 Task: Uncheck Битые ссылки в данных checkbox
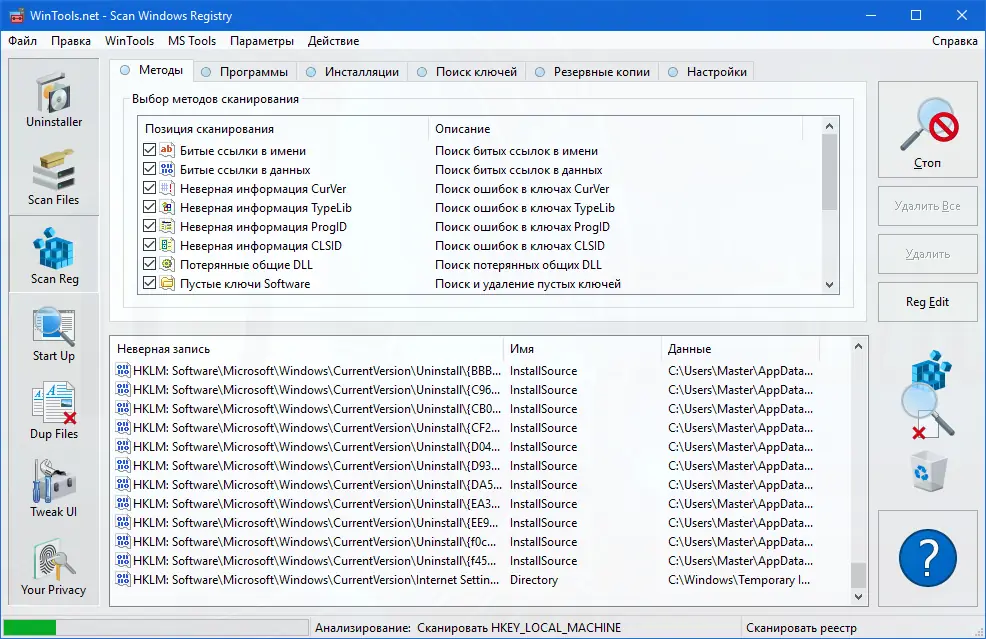(149, 169)
